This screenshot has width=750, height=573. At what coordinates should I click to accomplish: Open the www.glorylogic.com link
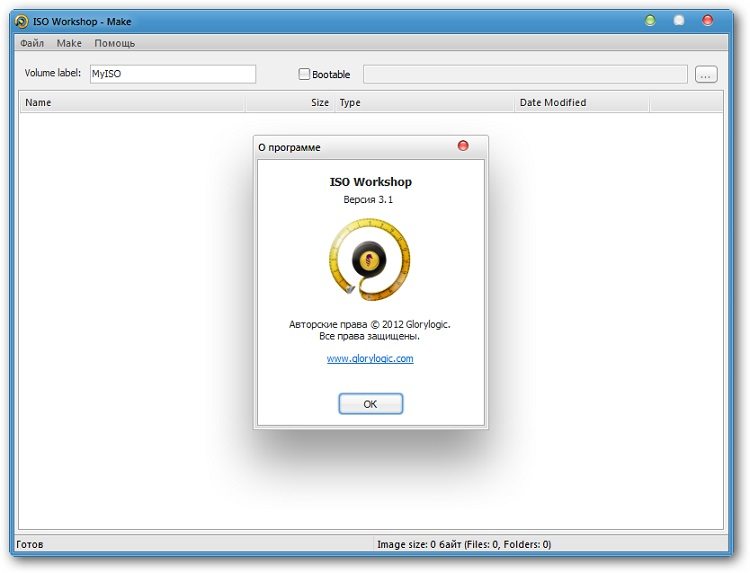click(370, 358)
